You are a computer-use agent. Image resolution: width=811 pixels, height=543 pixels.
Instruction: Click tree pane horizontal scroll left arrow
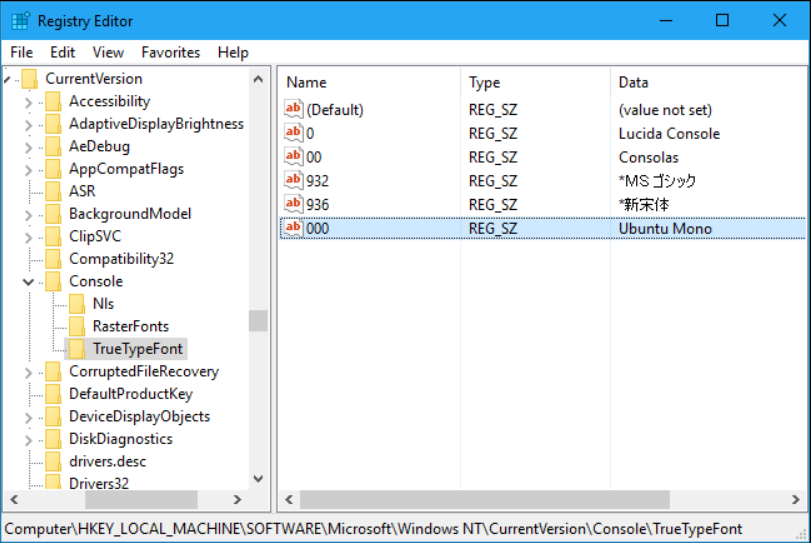click(x=14, y=500)
